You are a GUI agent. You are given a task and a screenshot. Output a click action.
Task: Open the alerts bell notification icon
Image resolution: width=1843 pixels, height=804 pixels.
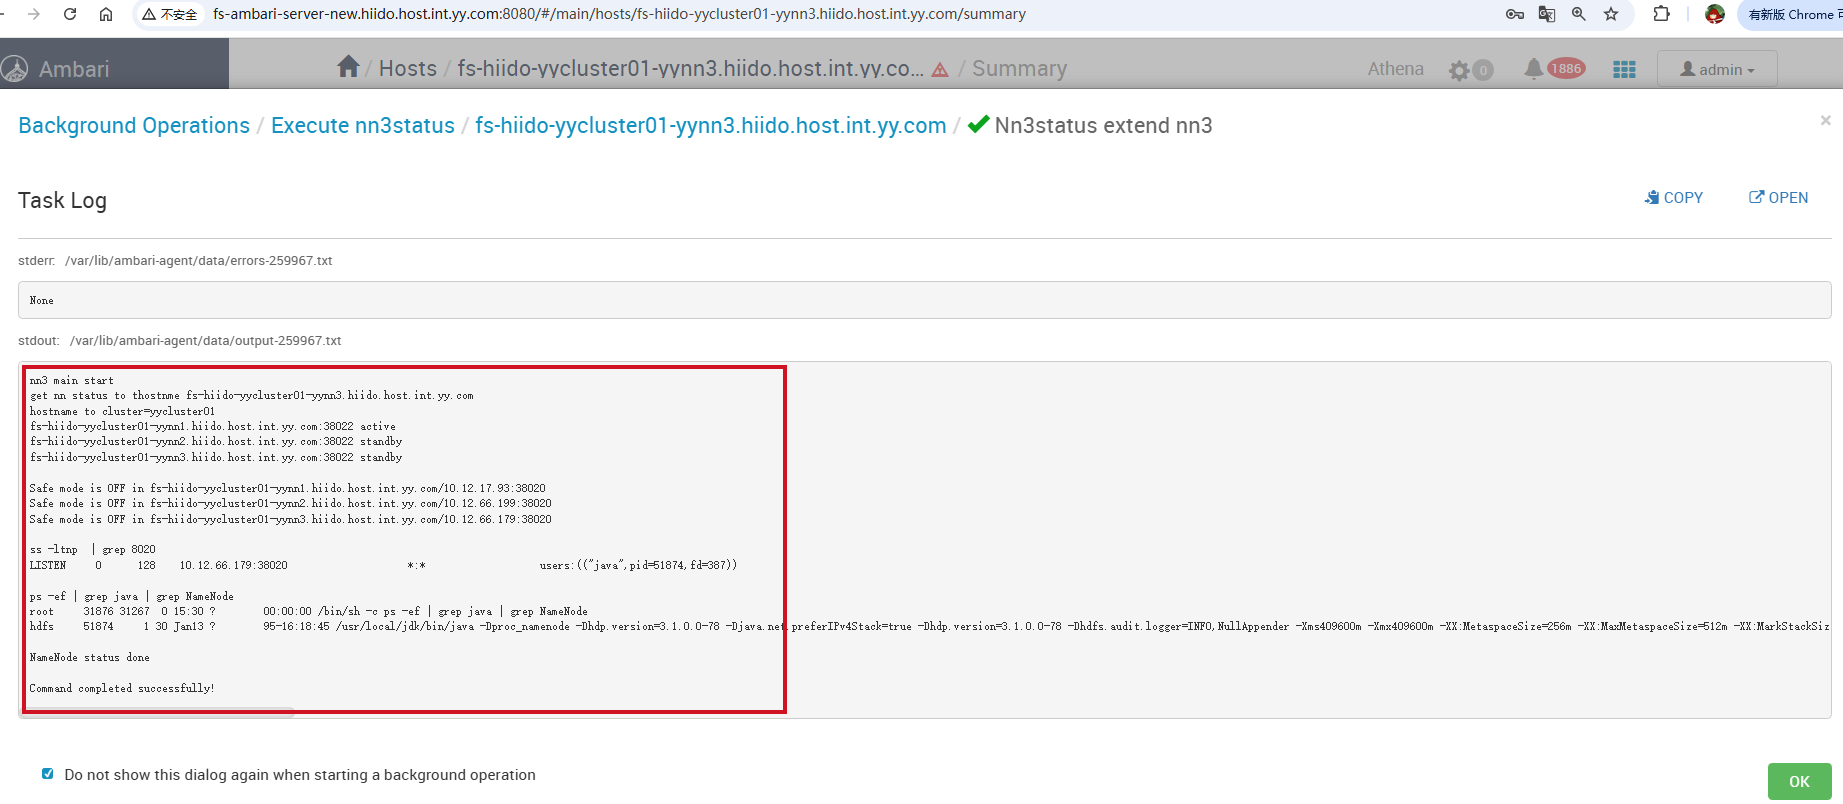point(1533,69)
